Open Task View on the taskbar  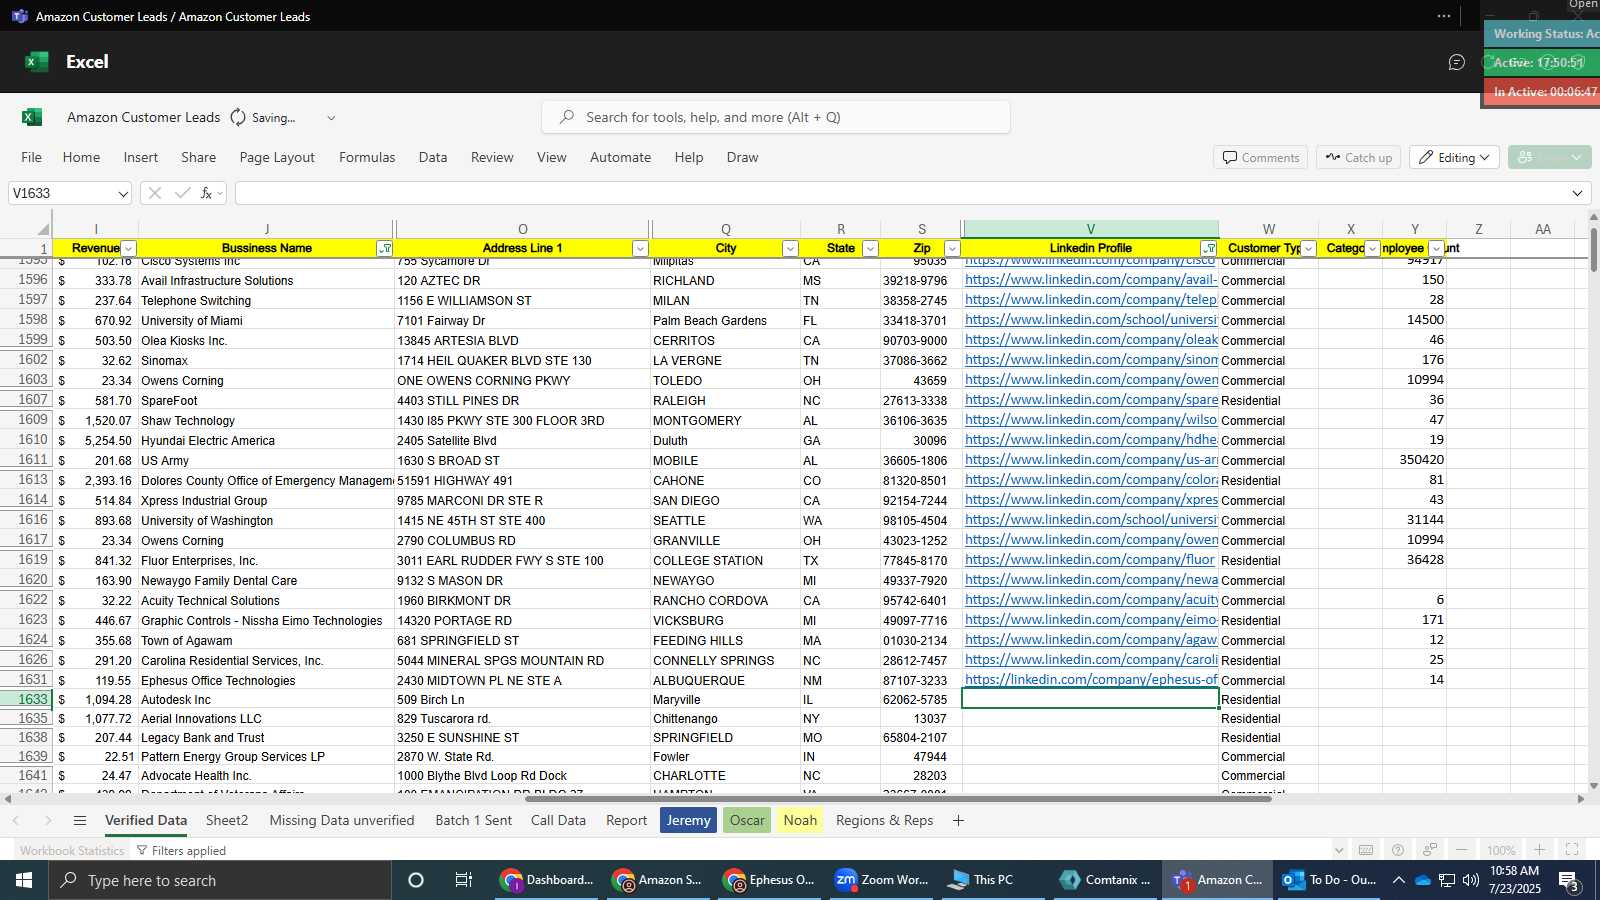click(463, 880)
